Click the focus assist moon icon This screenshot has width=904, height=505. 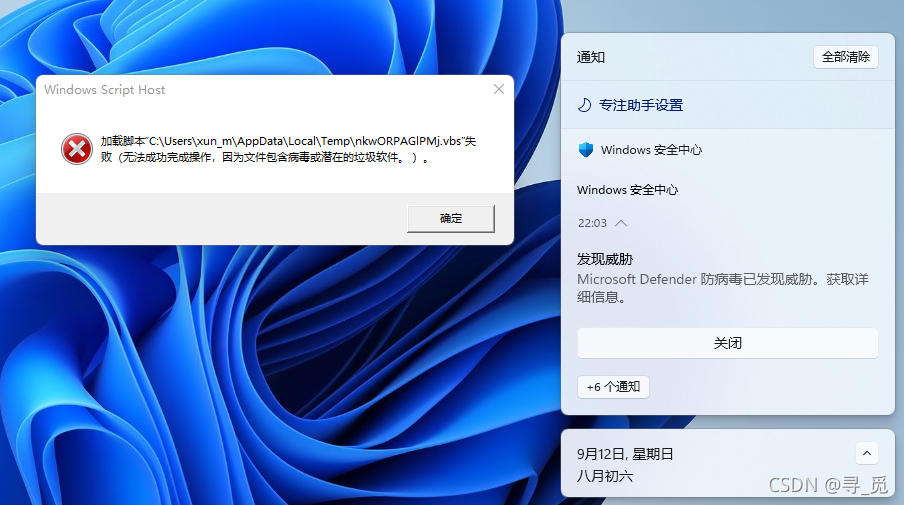point(585,105)
